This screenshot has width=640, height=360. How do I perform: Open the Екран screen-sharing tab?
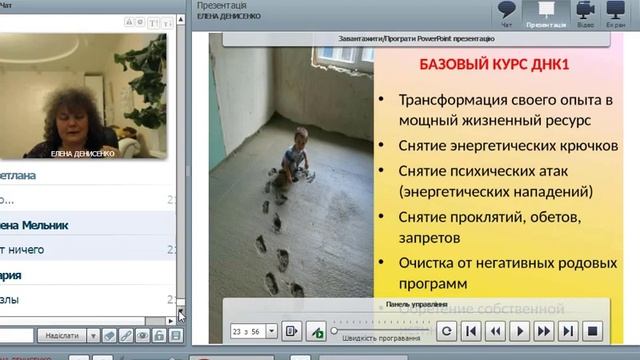point(616,14)
